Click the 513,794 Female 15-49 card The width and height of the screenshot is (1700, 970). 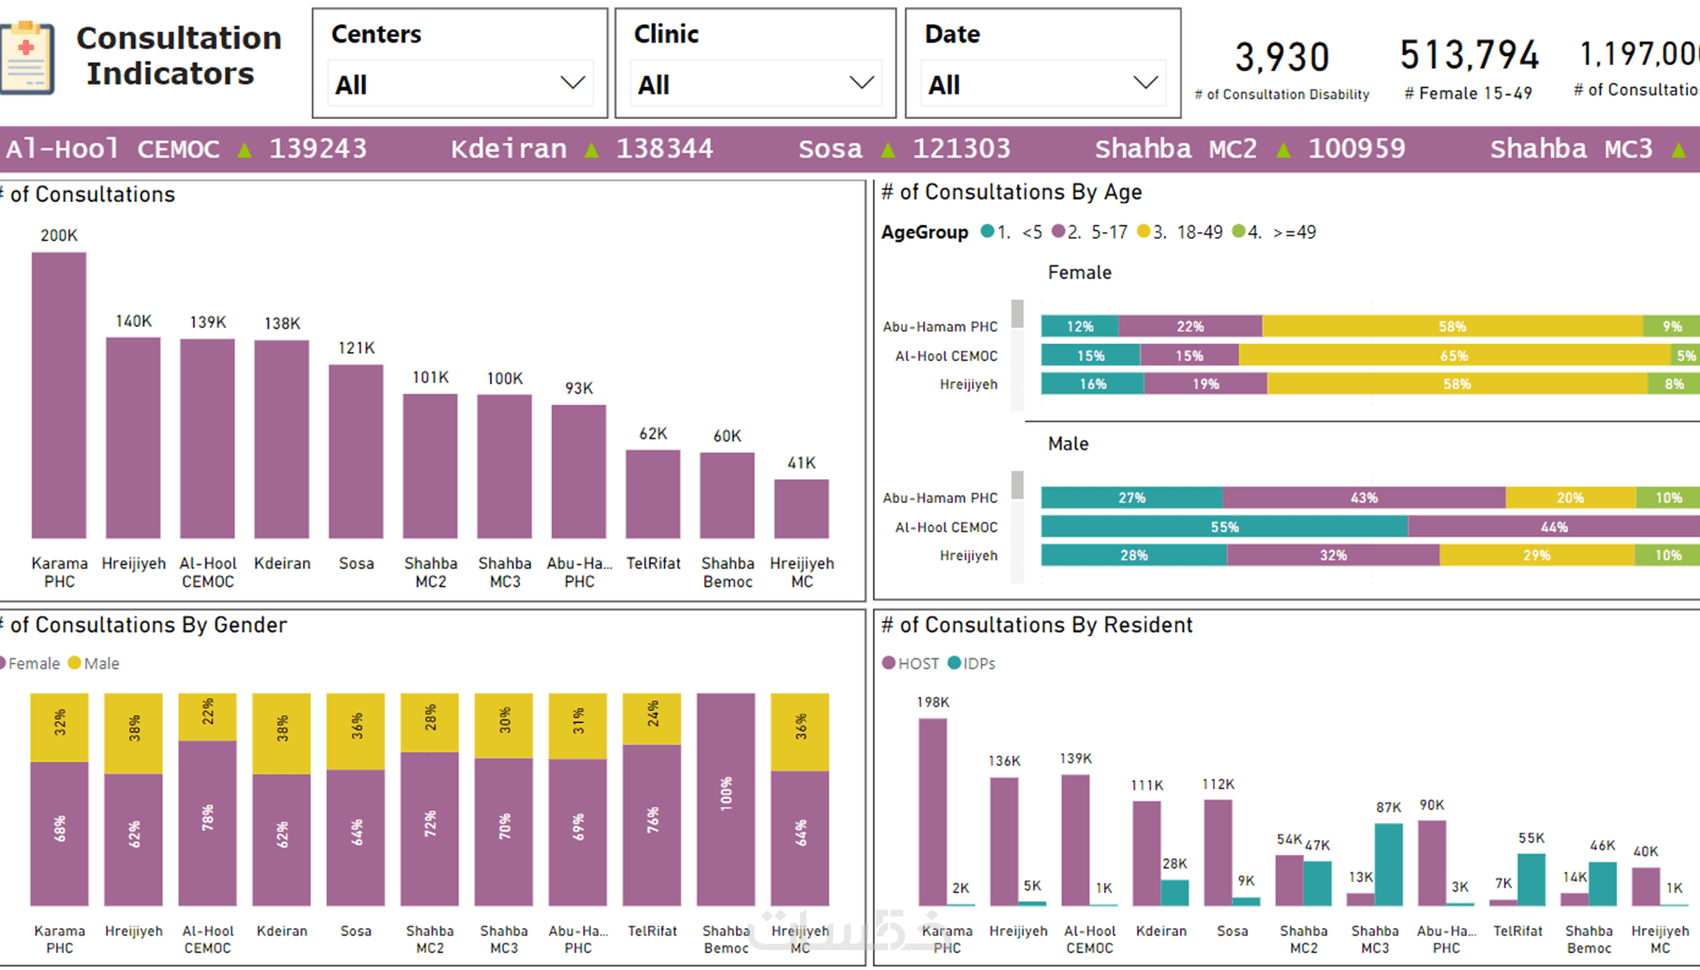(1469, 69)
